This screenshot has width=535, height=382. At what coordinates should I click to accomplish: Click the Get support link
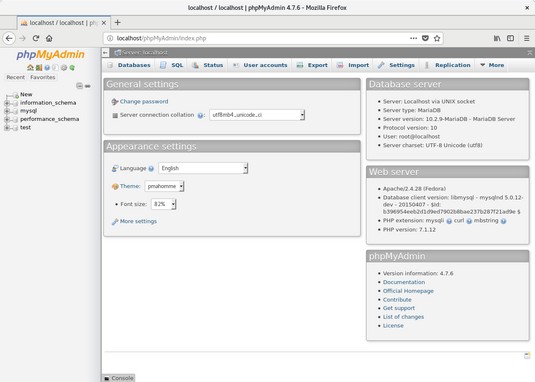399,308
